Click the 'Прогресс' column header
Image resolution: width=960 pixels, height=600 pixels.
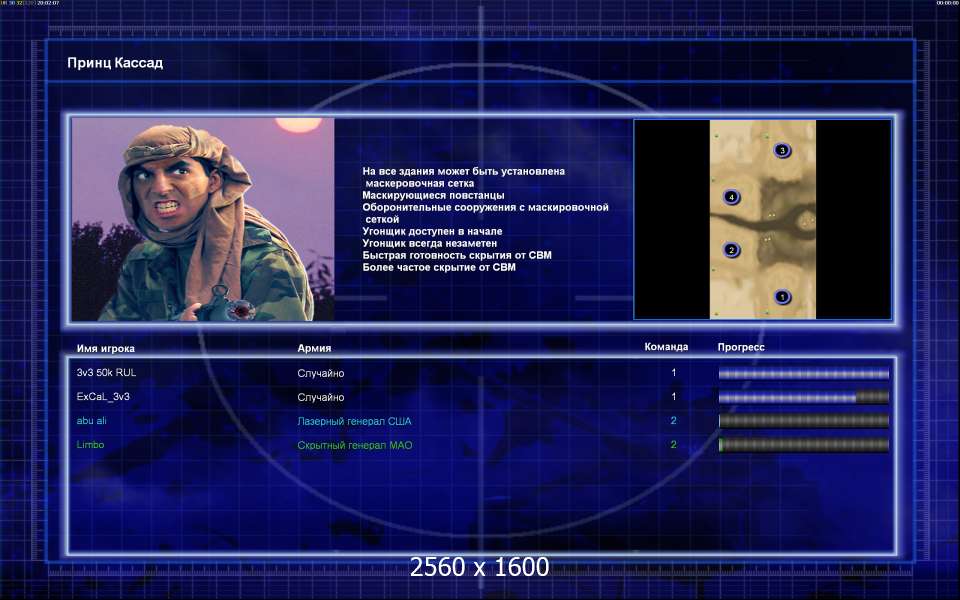[741, 347]
